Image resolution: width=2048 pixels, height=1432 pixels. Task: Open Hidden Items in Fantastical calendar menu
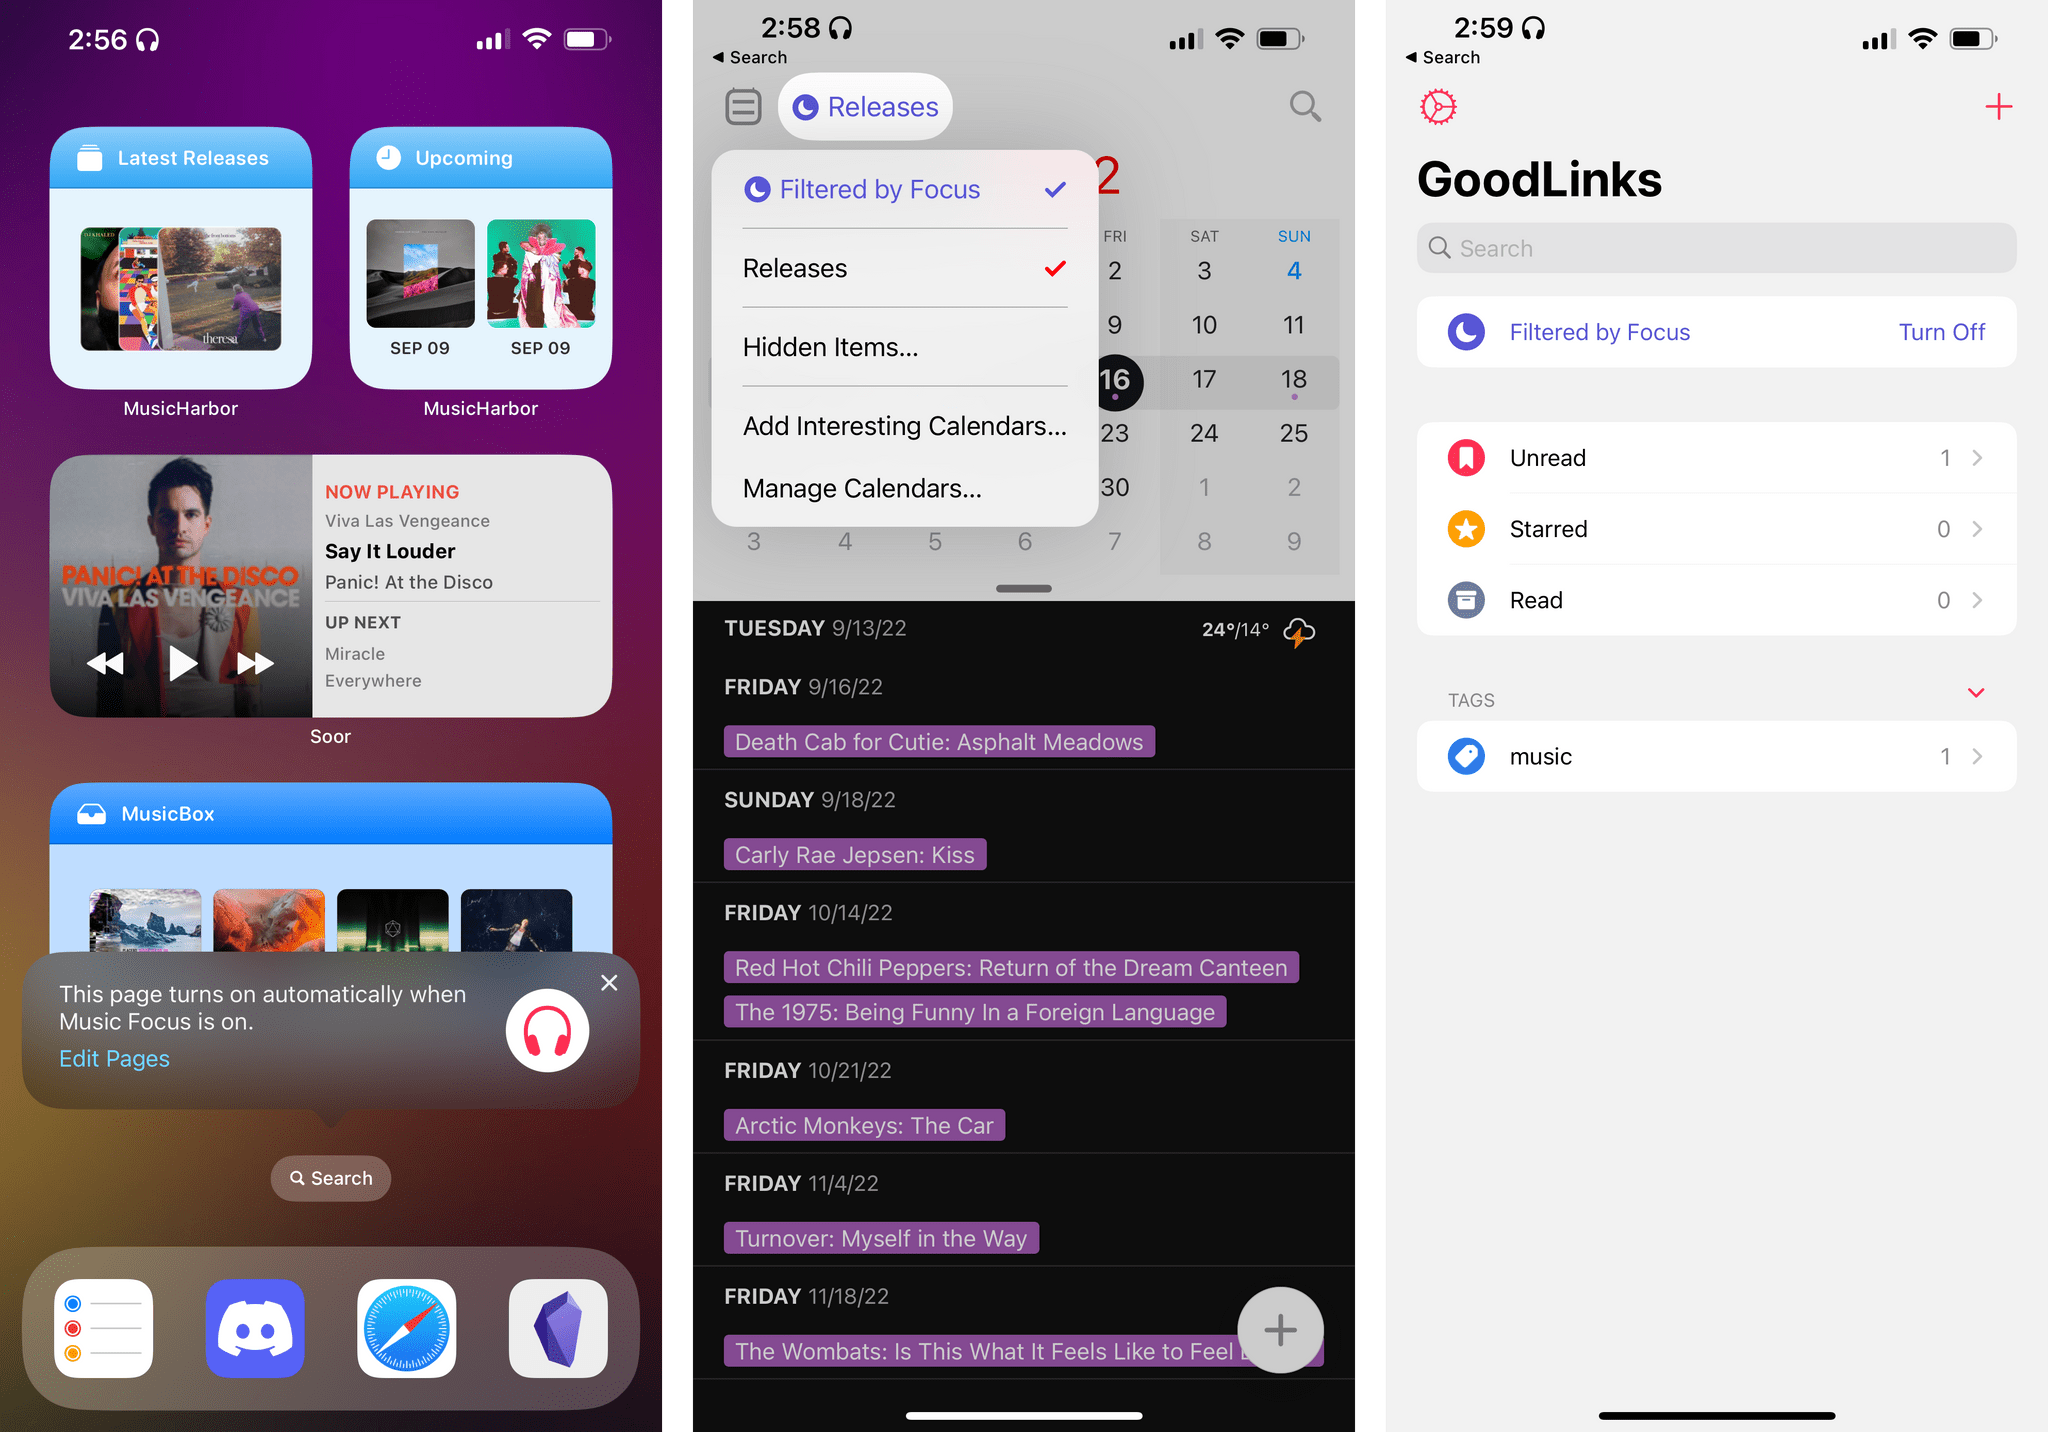(833, 346)
